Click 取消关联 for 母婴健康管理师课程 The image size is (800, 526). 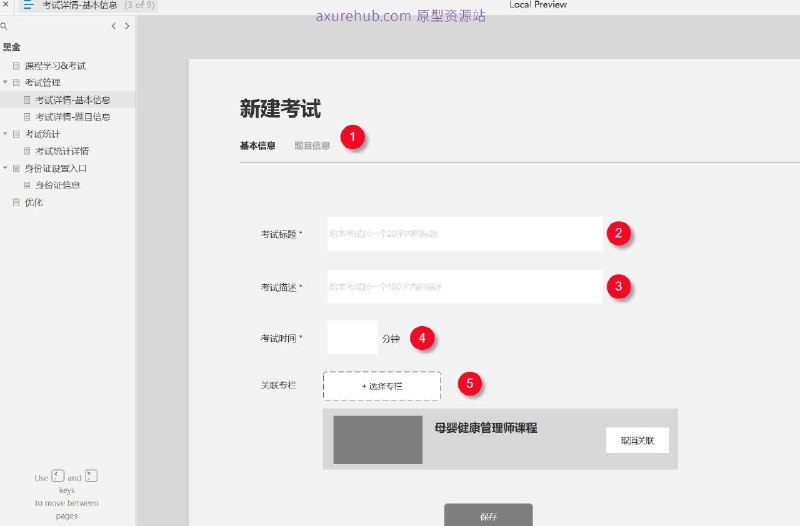[x=637, y=440]
